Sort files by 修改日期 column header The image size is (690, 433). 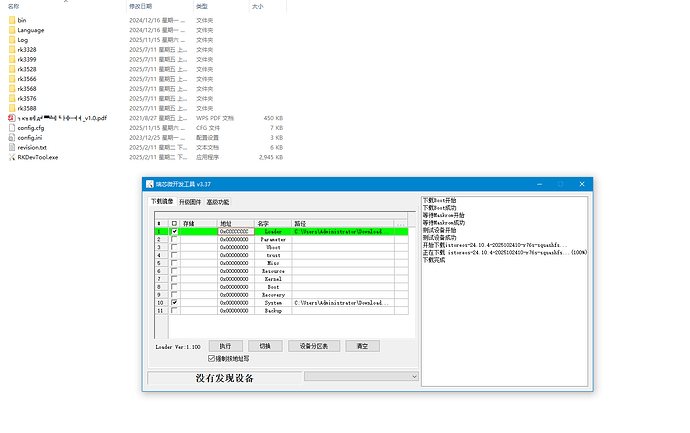coord(142,6)
